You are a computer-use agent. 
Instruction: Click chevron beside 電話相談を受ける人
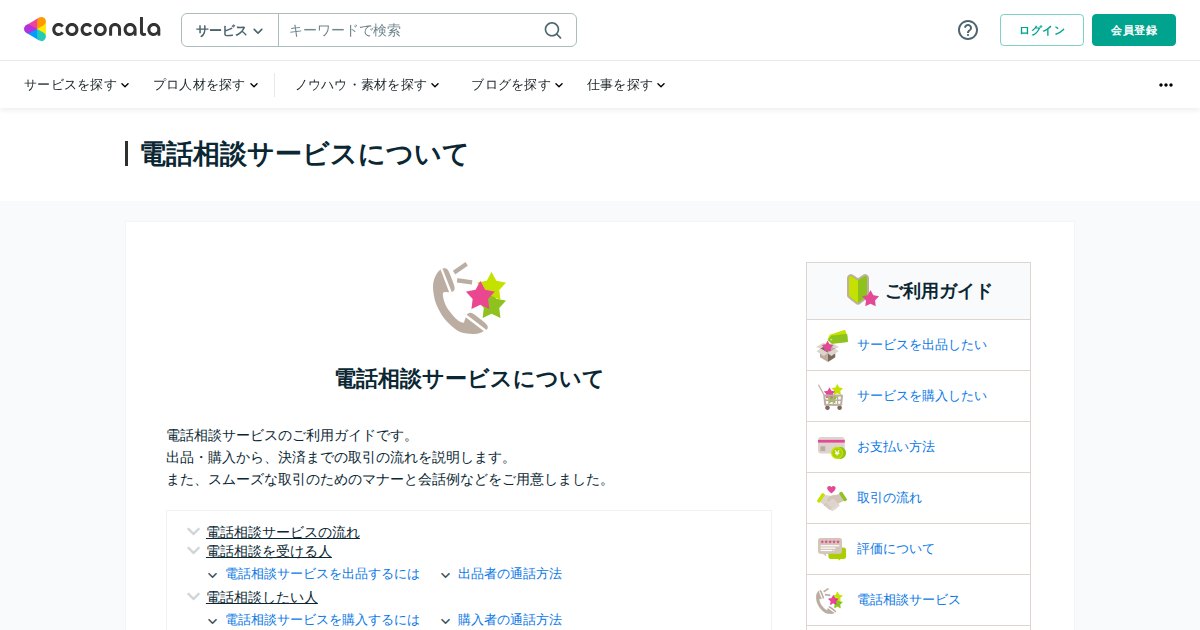(193, 550)
